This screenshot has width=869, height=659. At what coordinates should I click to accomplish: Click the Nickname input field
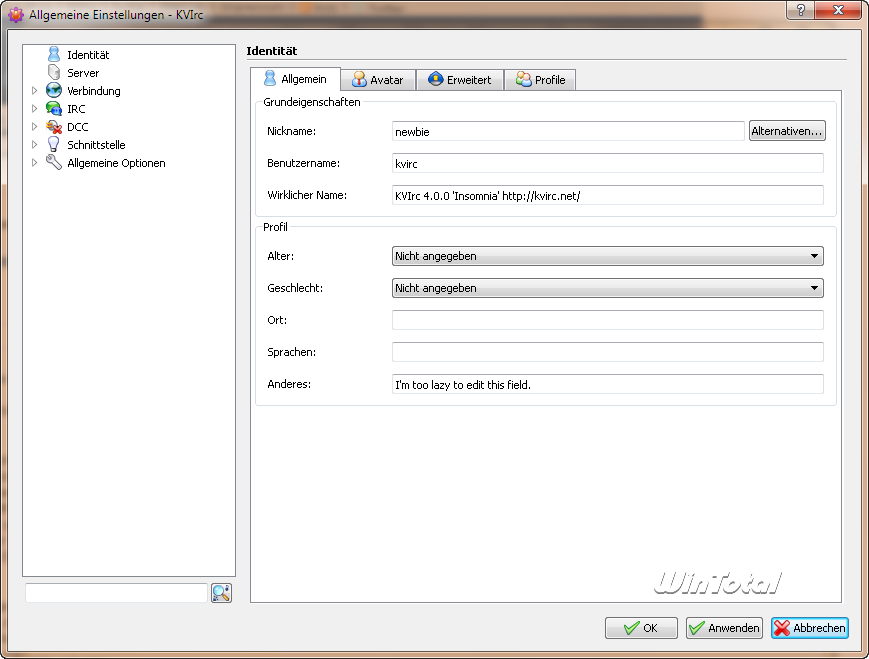[568, 131]
